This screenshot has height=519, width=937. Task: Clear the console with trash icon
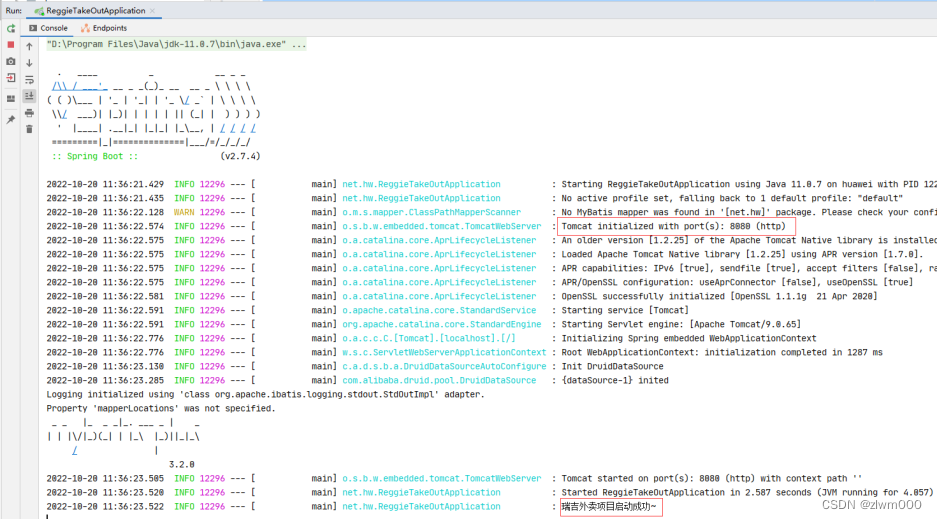29,129
